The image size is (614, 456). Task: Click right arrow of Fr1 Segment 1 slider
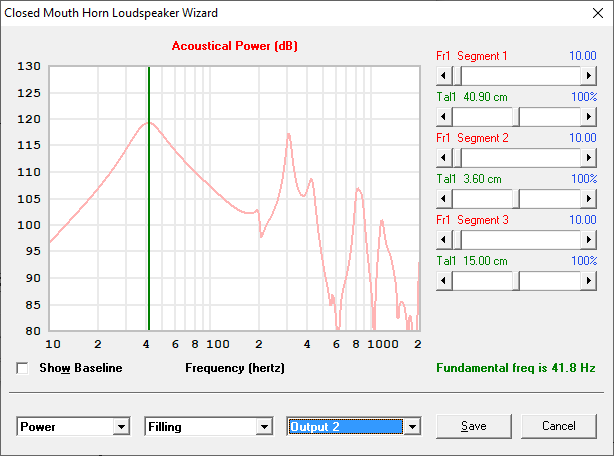pyautogui.click(x=589, y=76)
